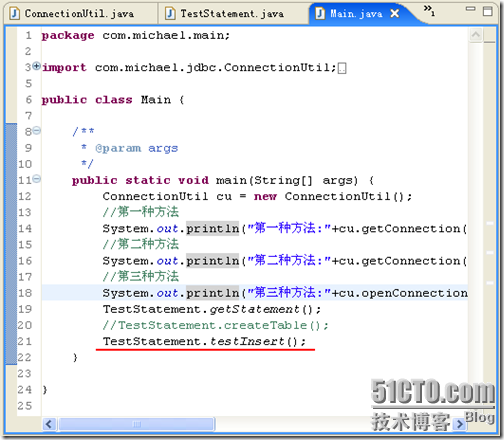Viewport: 504px width, 440px height.
Task: Click line number 25 in the gutter
Action: point(25,406)
